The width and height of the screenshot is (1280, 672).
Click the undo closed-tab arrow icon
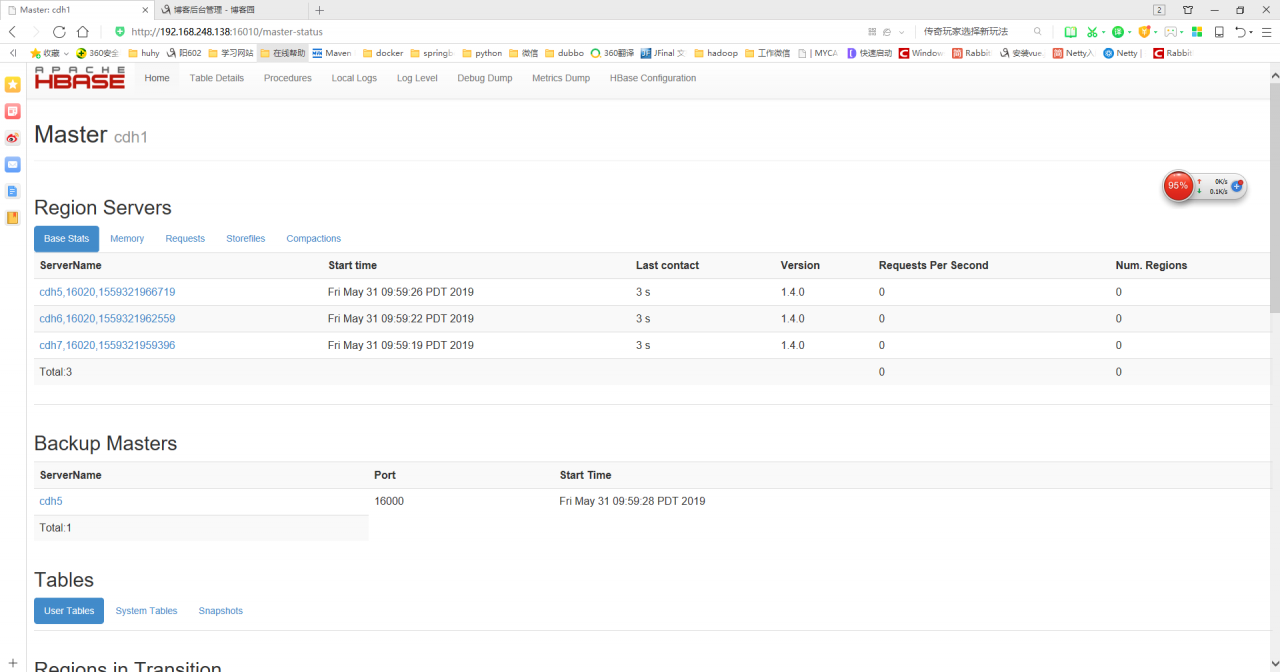coord(1240,32)
